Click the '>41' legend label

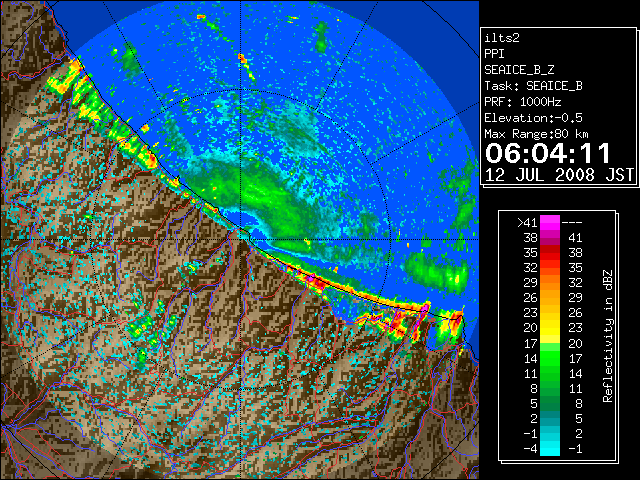527,222
